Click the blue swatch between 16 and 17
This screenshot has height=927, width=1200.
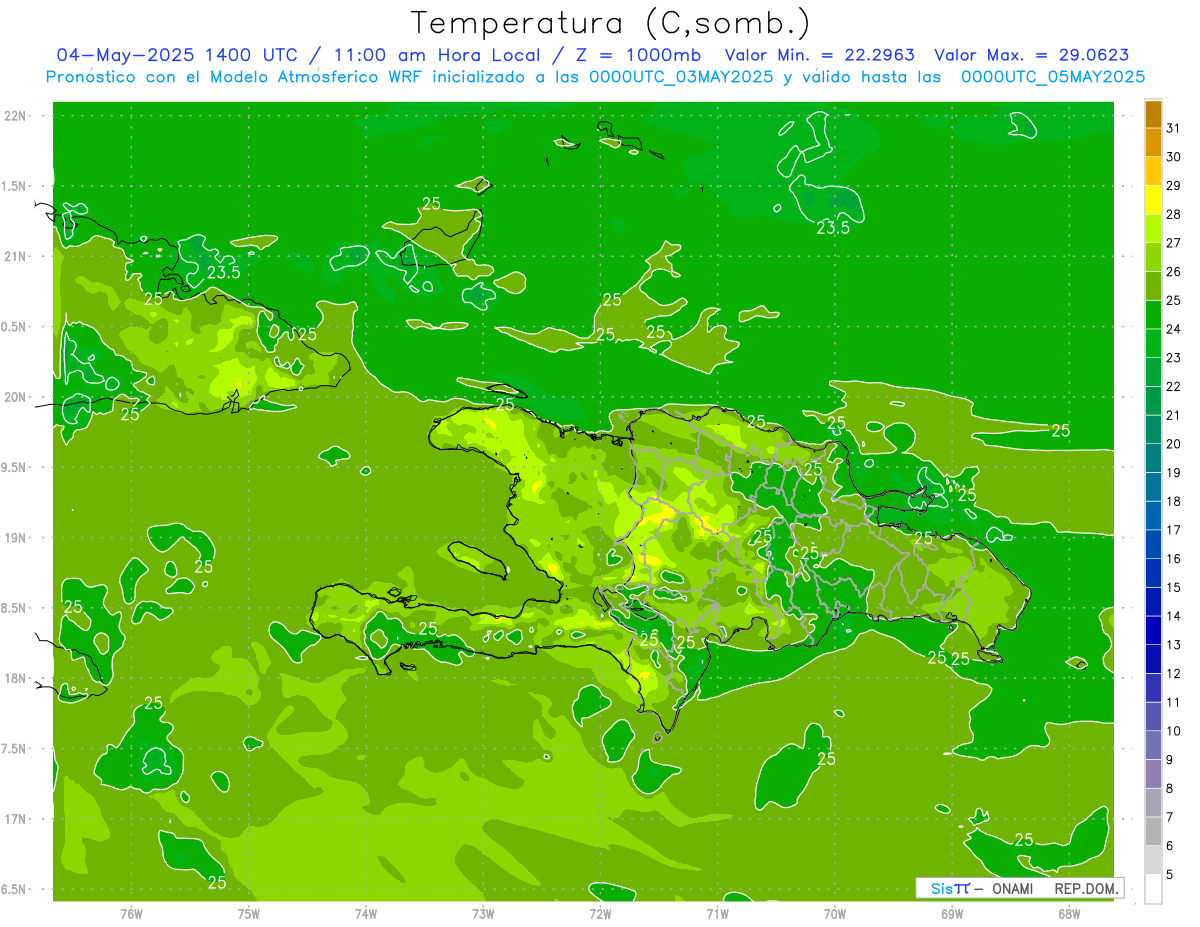click(x=1153, y=544)
